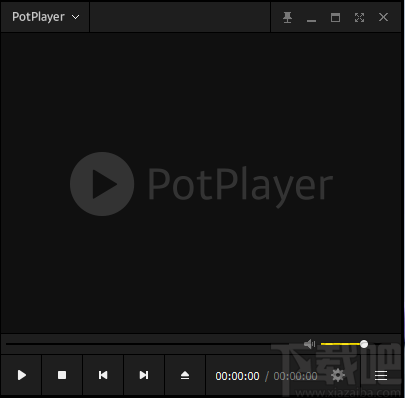Switch to fullscreen mode
The width and height of the screenshot is (405, 398).
pos(359,17)
